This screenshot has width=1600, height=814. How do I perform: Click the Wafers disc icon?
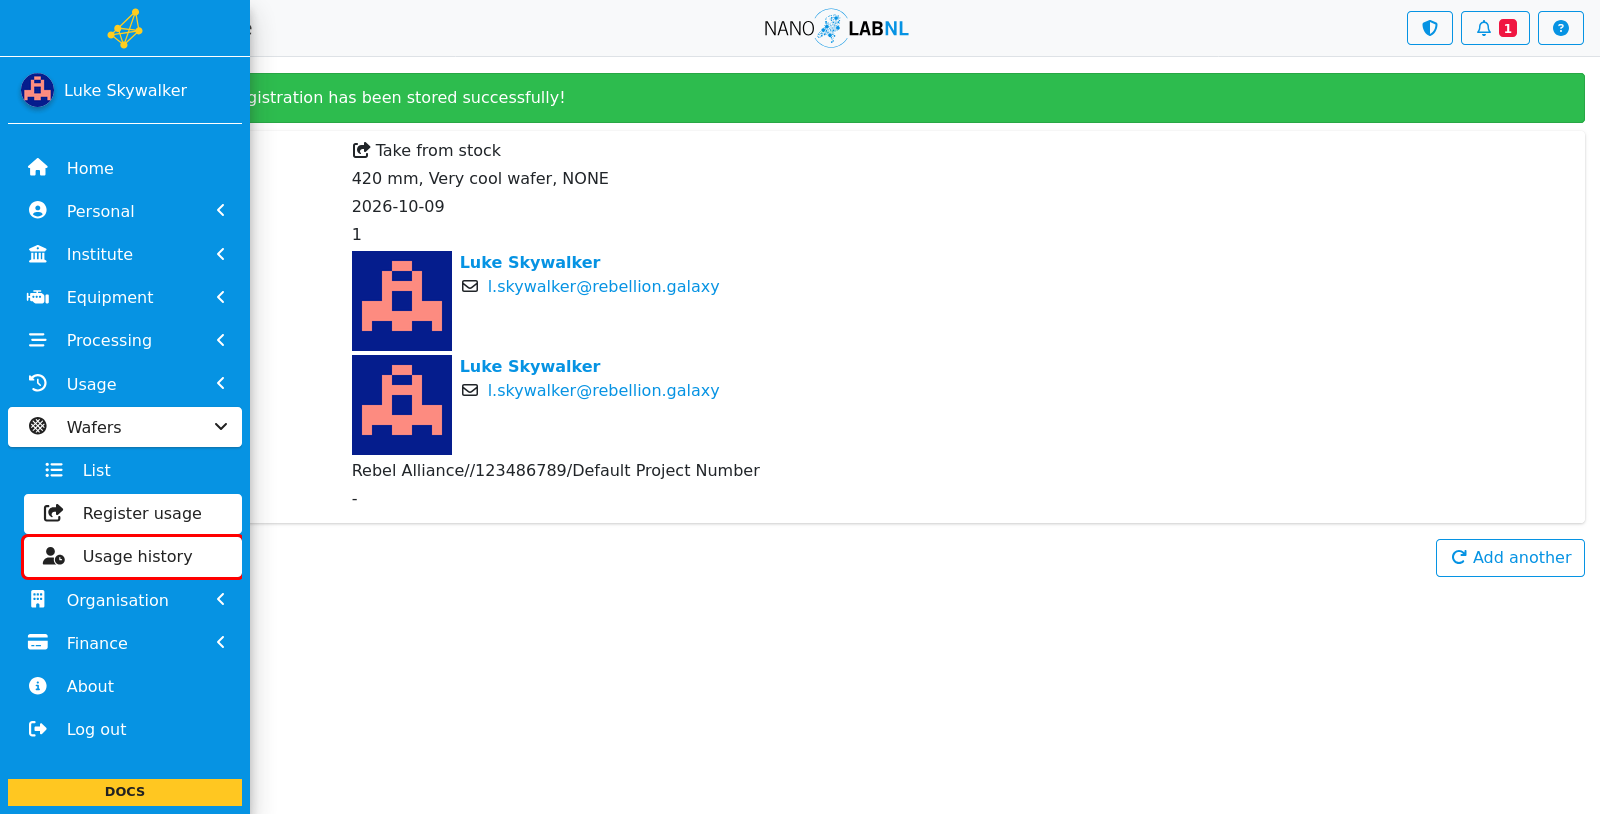38,427
